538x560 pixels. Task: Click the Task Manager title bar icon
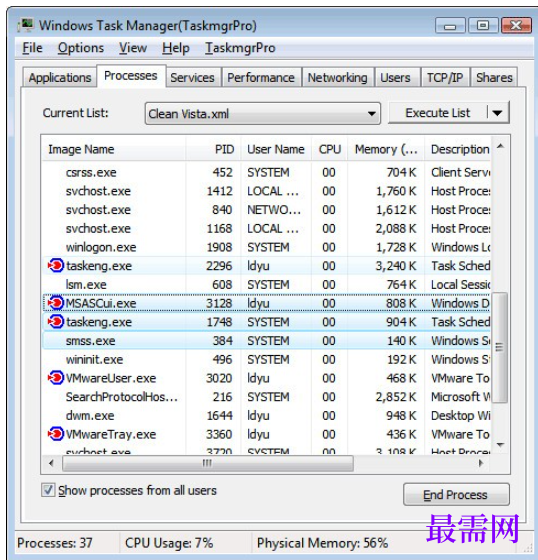point(25,25)
